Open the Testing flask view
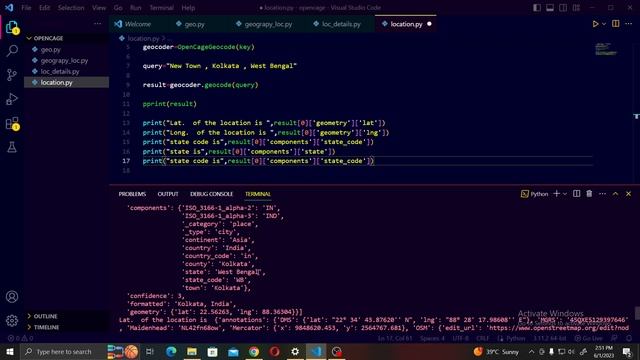Image resolution: width=640 pixels, height=360 pixels. (12, 147)
